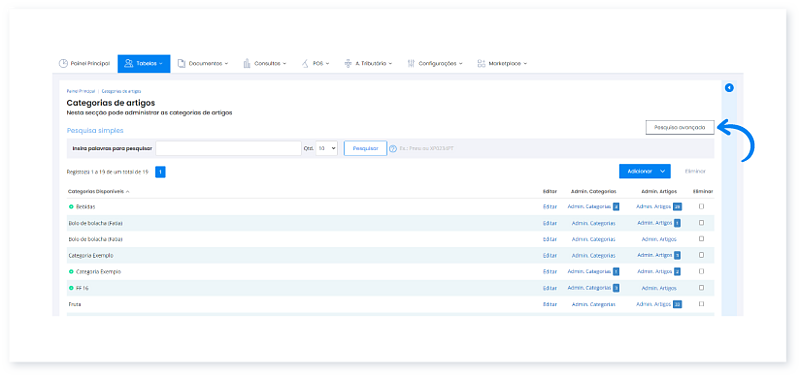The width and height of the screenshot is (800, 376).
Task: Expand the Adicionar button arrow
Action: pyautogui.click(x=662, y=171)
